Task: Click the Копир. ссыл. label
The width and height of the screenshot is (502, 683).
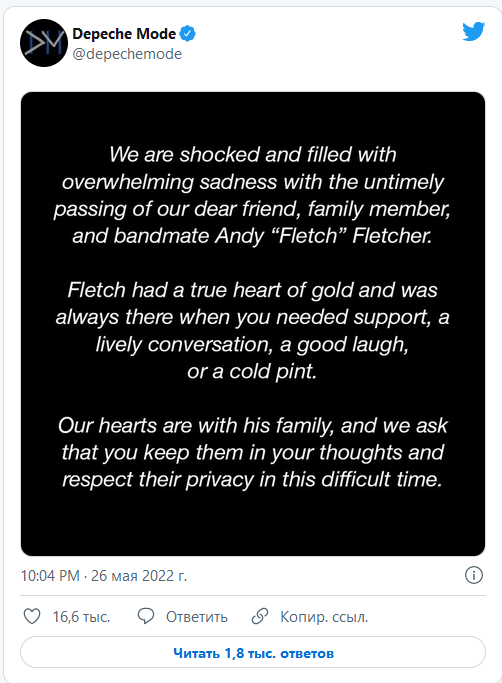Action: tap(324, 617)
